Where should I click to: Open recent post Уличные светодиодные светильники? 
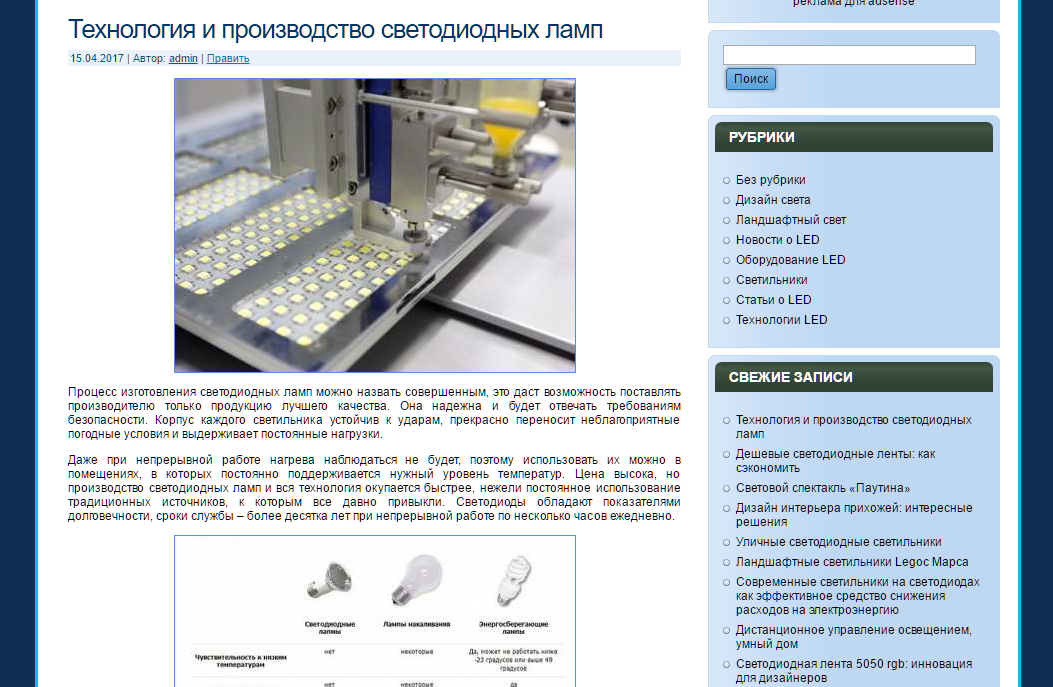point(839,542)
